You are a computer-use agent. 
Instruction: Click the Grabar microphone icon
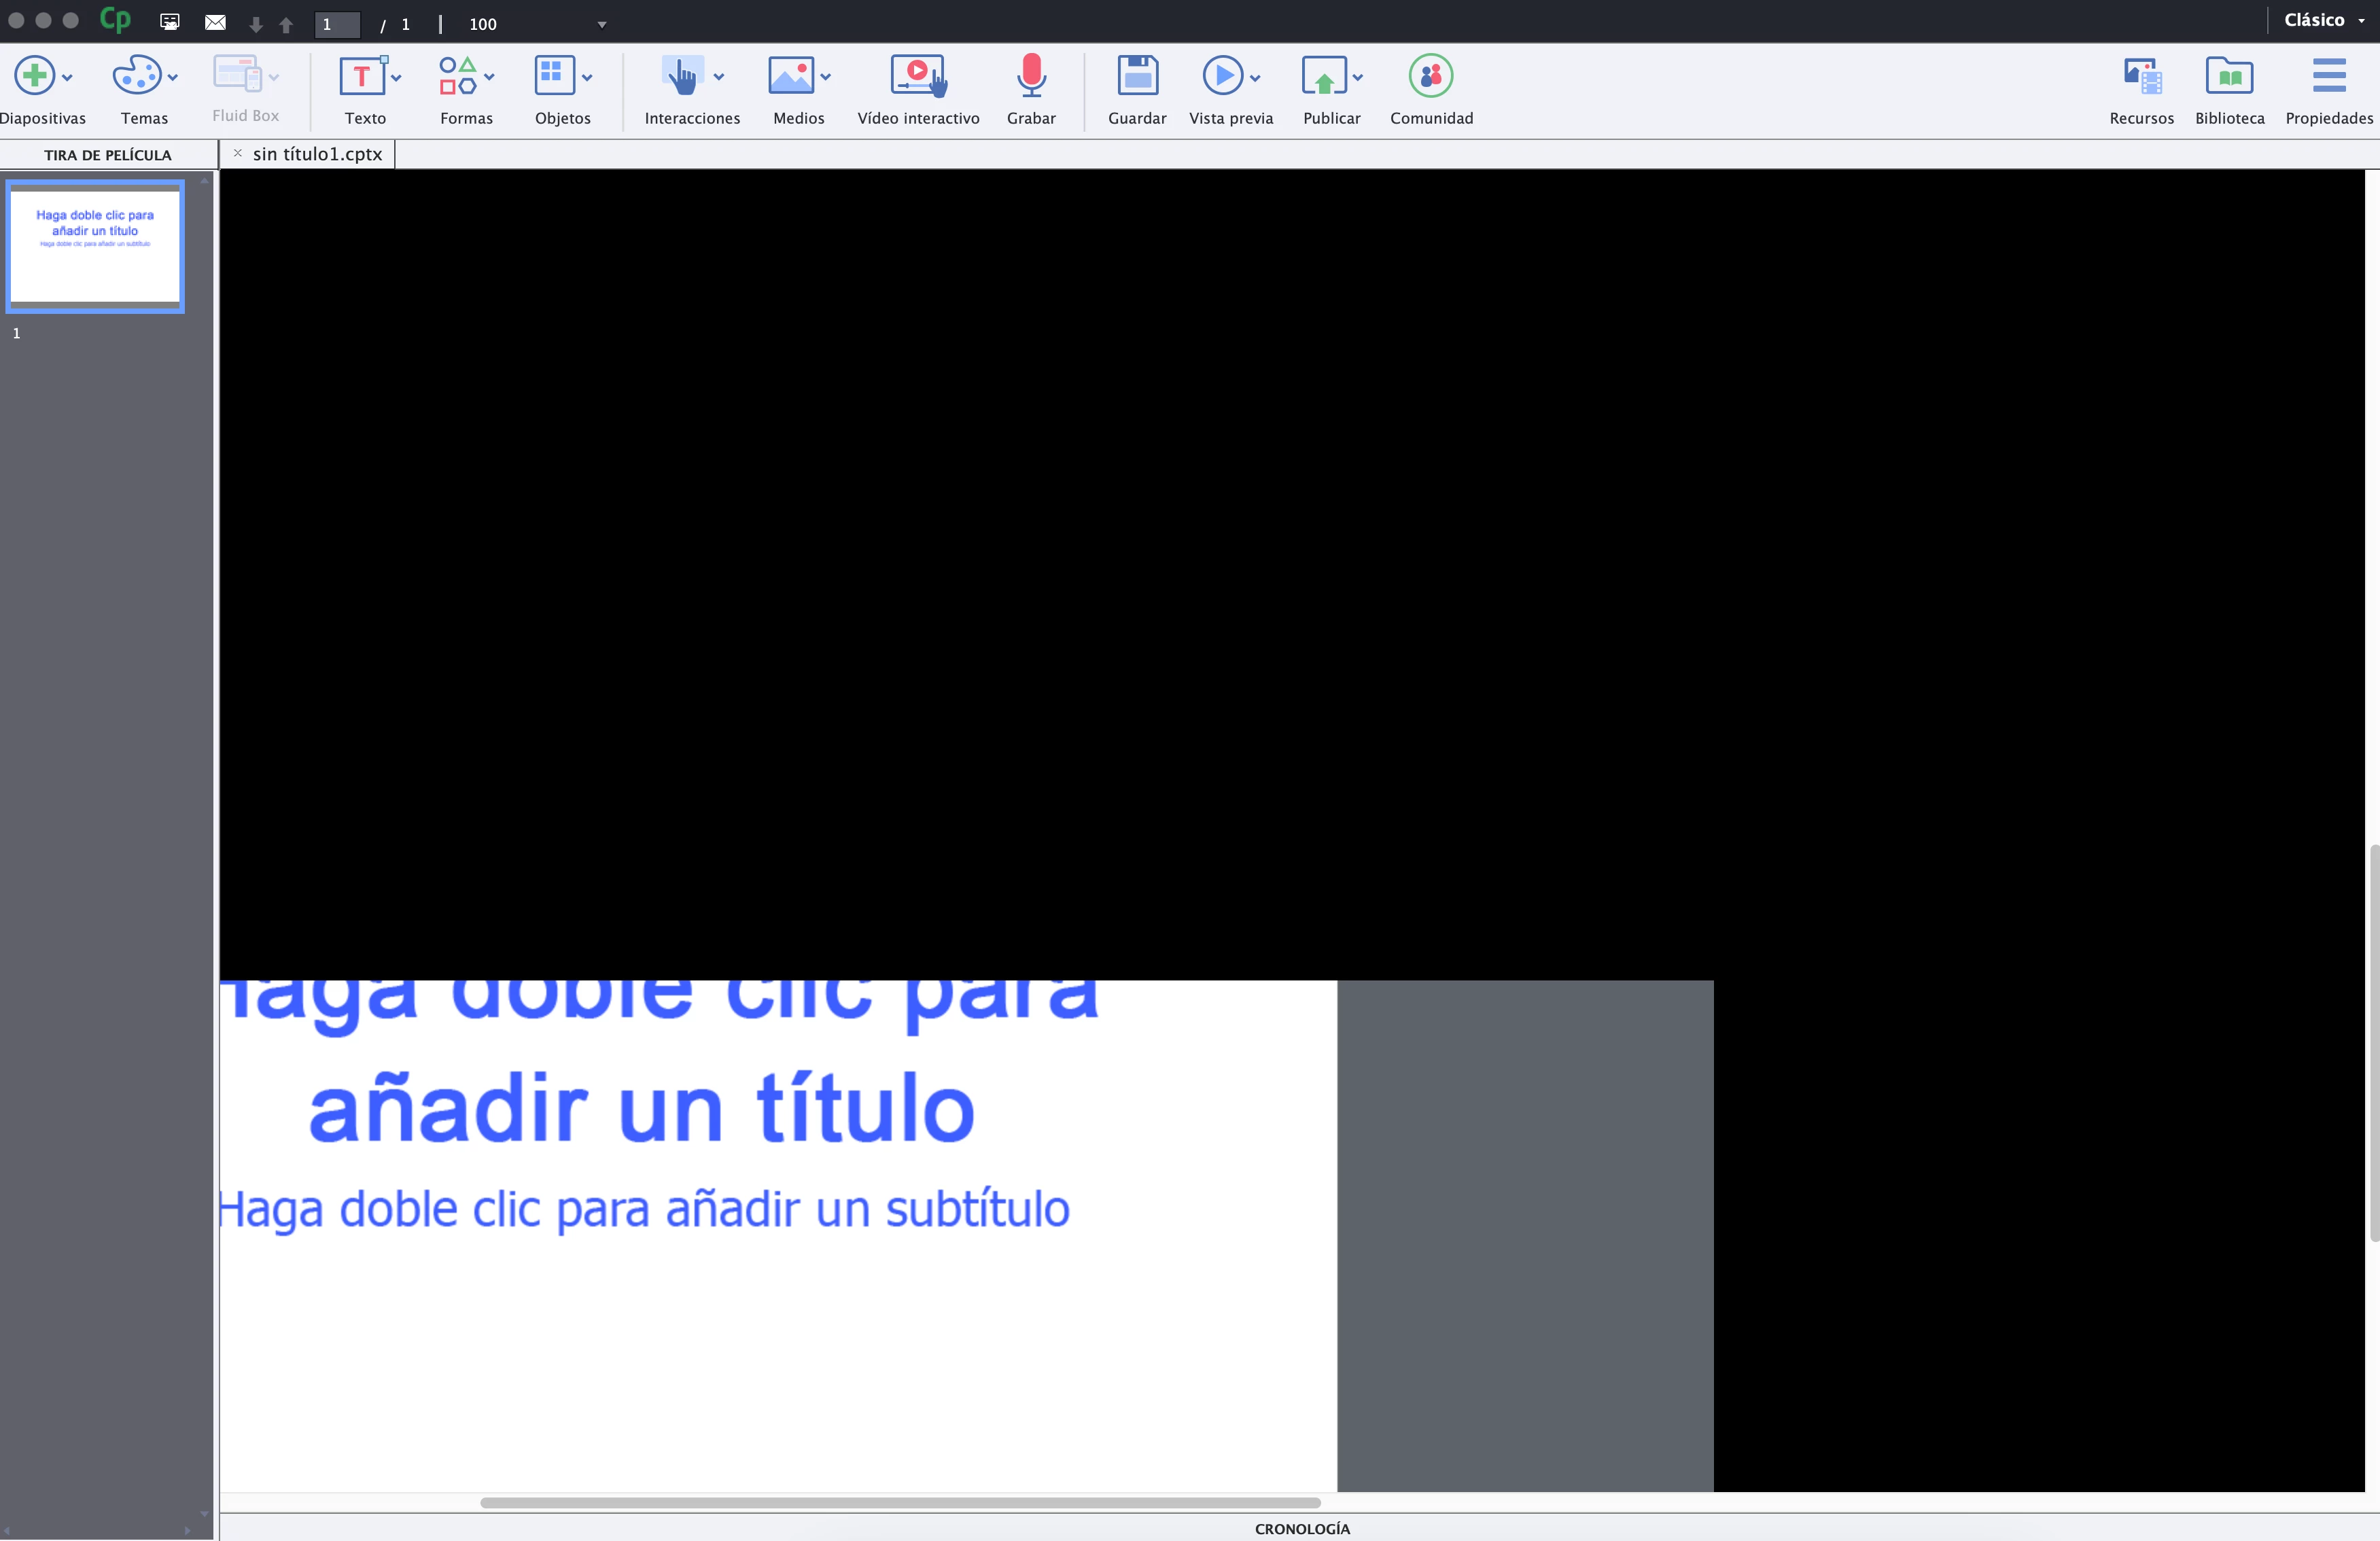pos(1030,76)
